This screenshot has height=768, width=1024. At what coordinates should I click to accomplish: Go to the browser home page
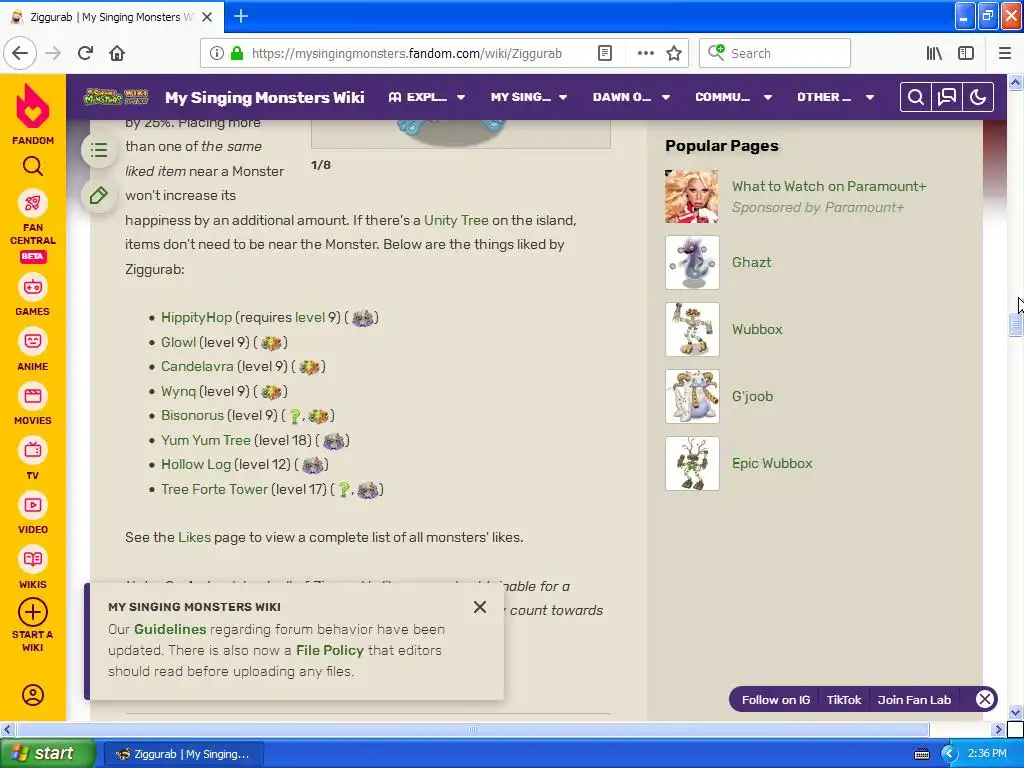coord(117,53)
